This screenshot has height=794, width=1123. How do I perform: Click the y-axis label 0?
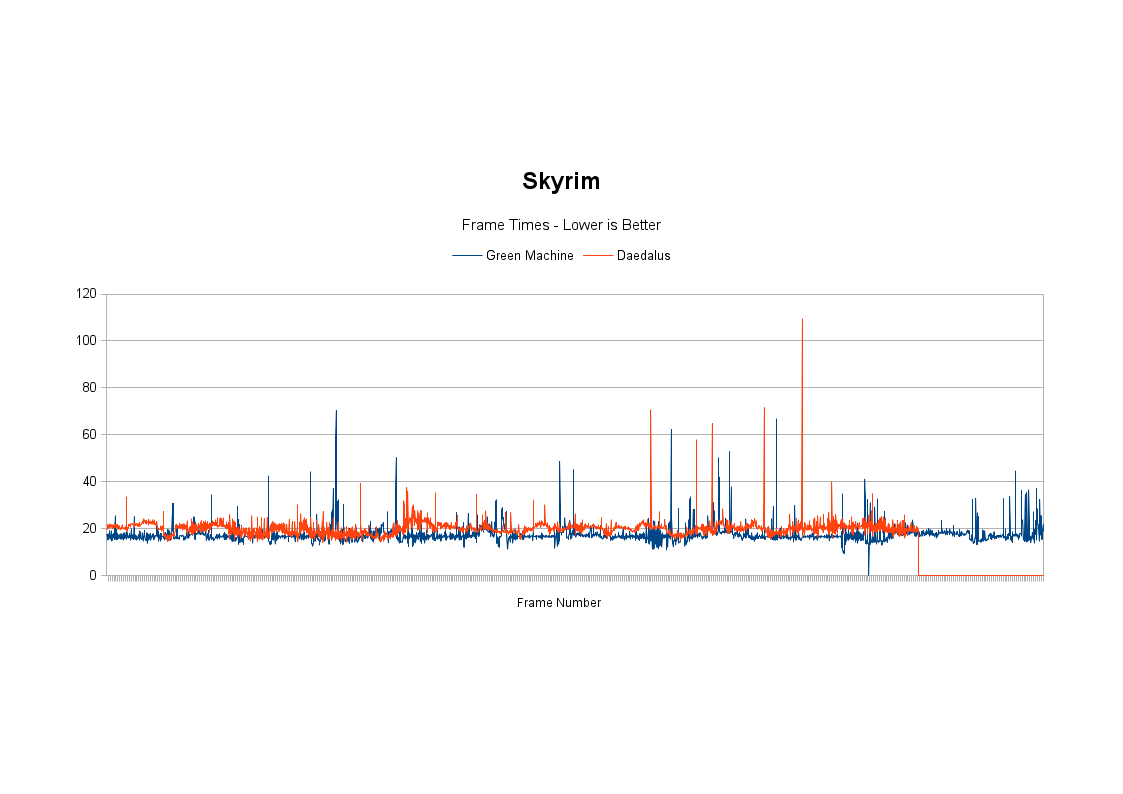[93, 576]
